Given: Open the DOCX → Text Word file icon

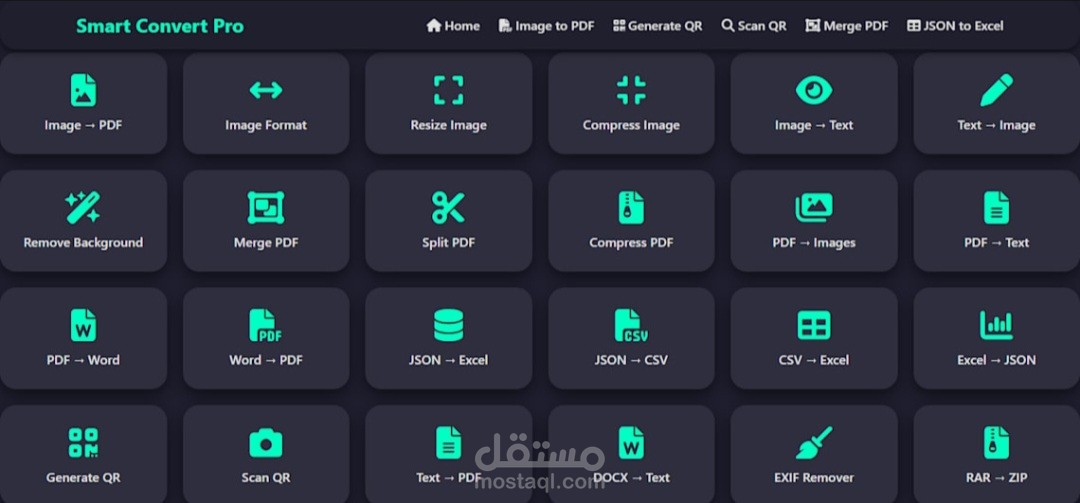Looking at the screenshot, I should (631, 442).
